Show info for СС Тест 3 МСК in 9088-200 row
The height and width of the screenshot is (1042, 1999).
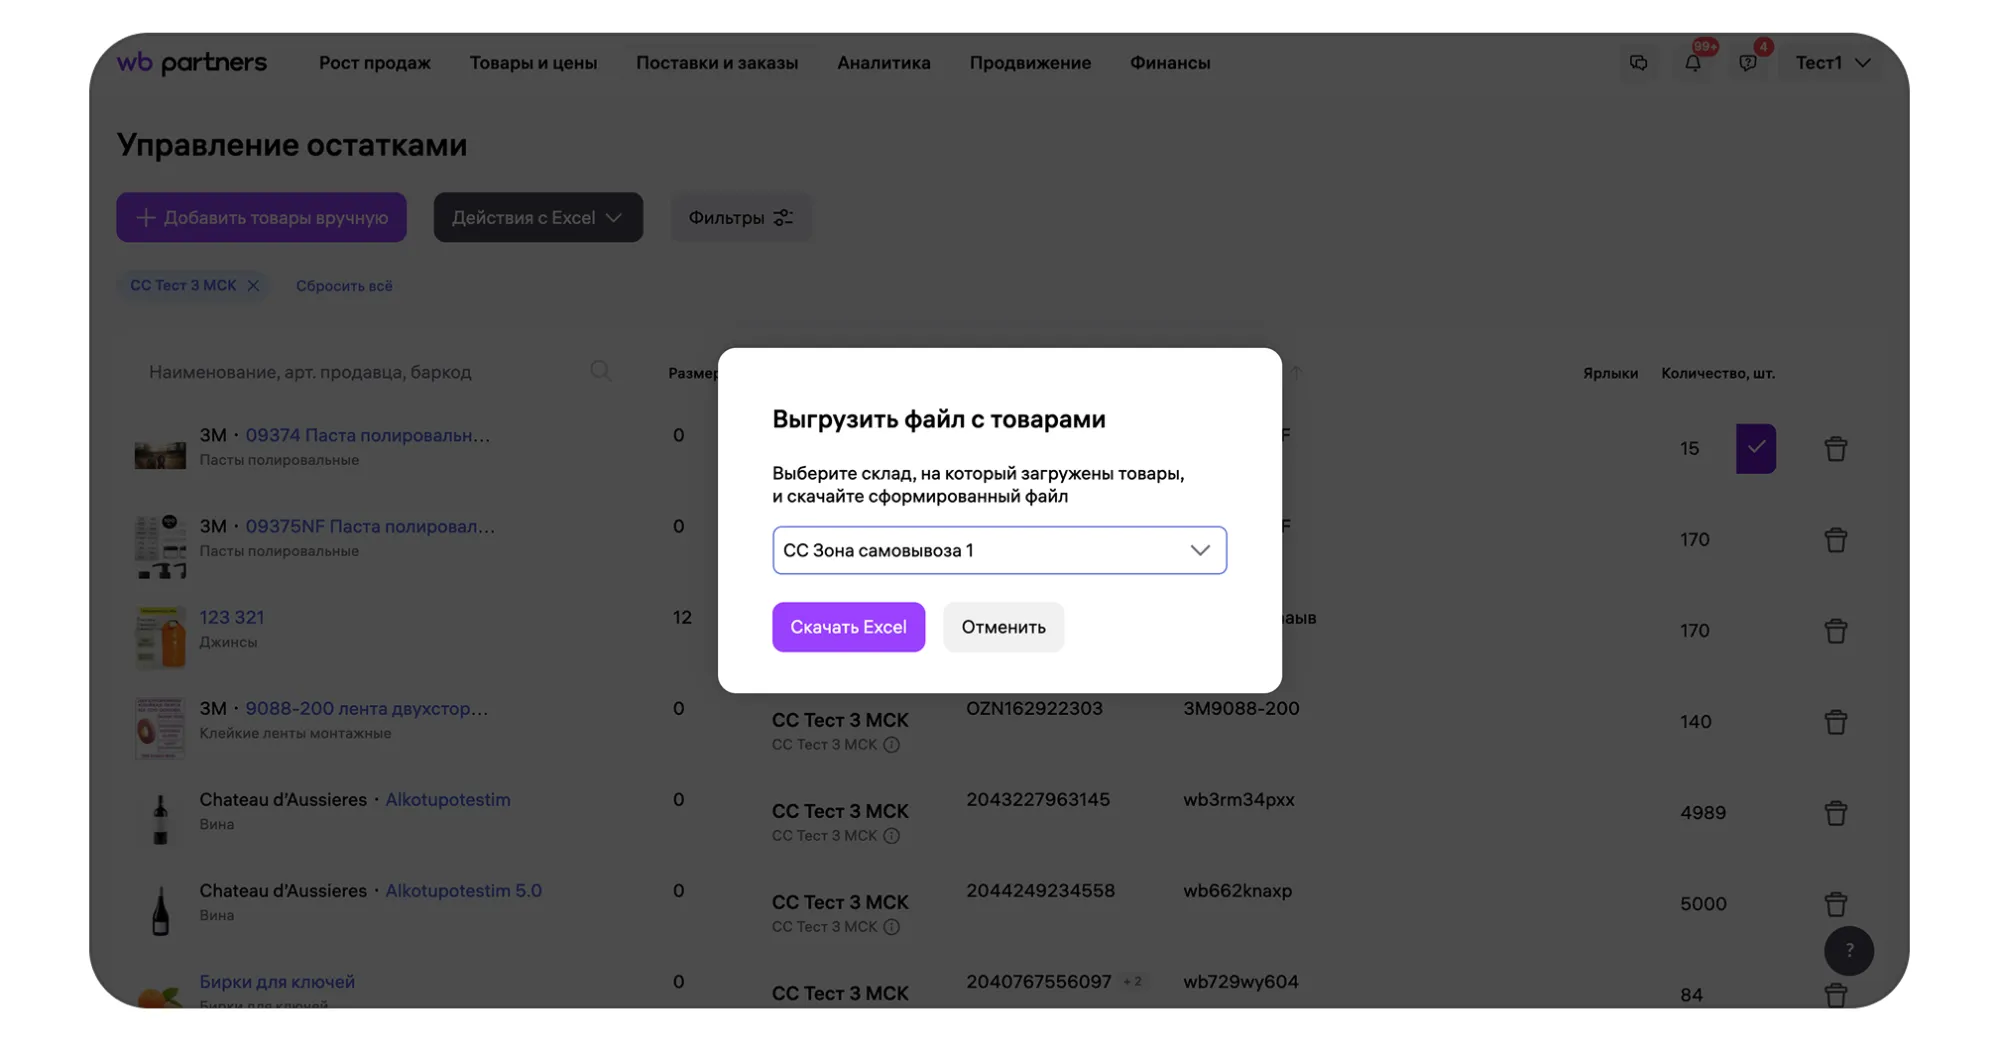(892, 745)
